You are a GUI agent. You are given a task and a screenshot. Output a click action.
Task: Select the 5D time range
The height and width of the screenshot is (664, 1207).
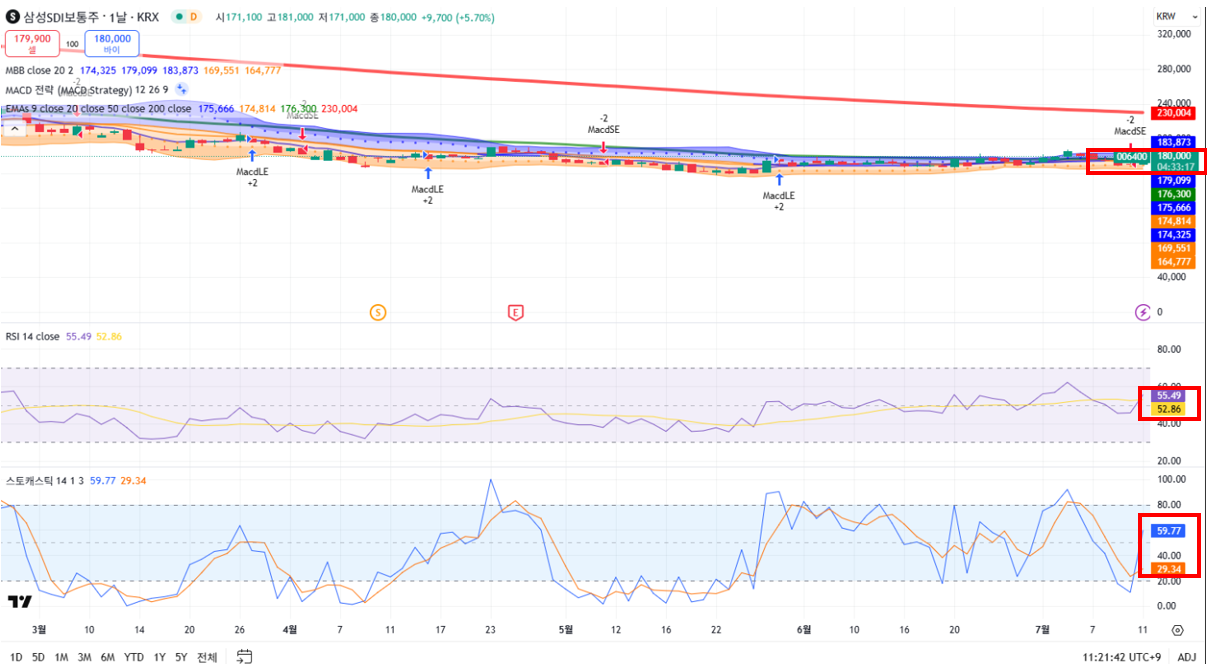(x=38, y=657)
